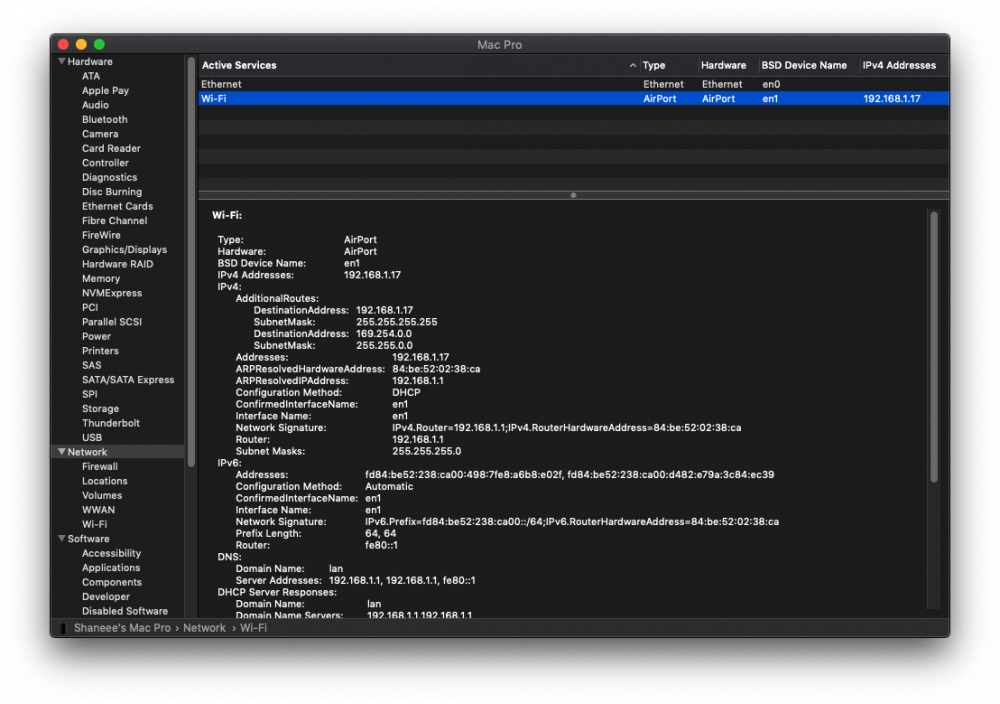Collapse the Network section triangle
Screen dimensions: 1000x704
coord(62,451)
